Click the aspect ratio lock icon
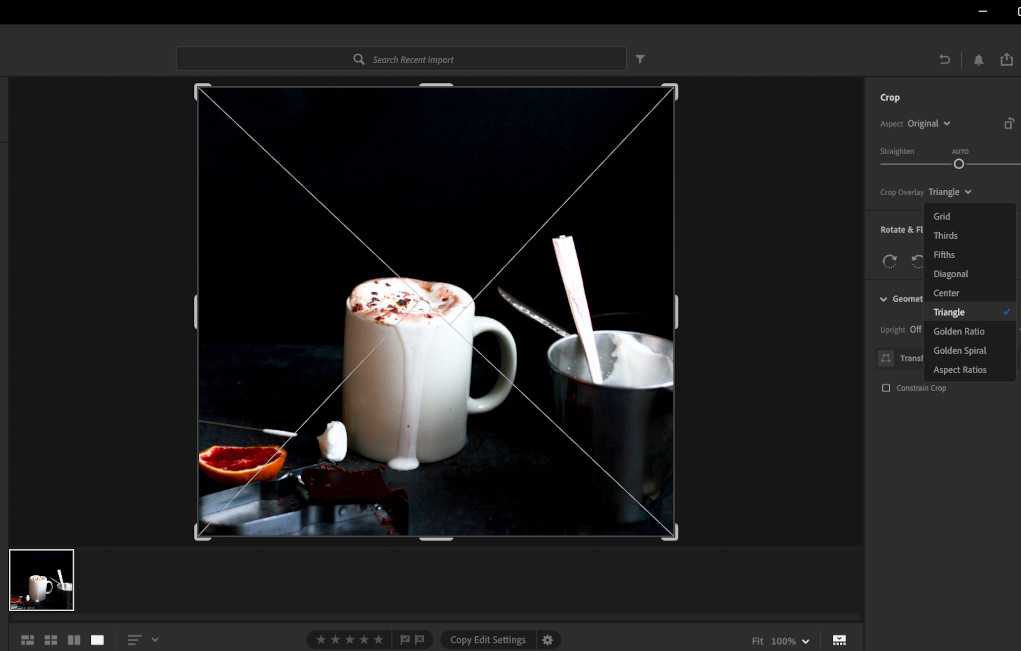1021x651 pixels. [x=1009, y=124]
